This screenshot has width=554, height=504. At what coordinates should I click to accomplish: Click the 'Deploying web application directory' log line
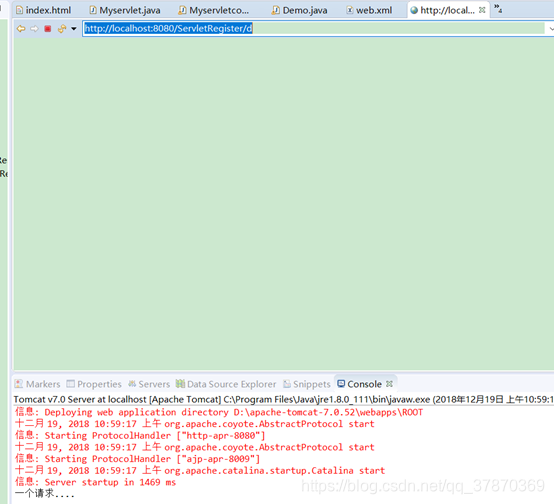point(219,412)
